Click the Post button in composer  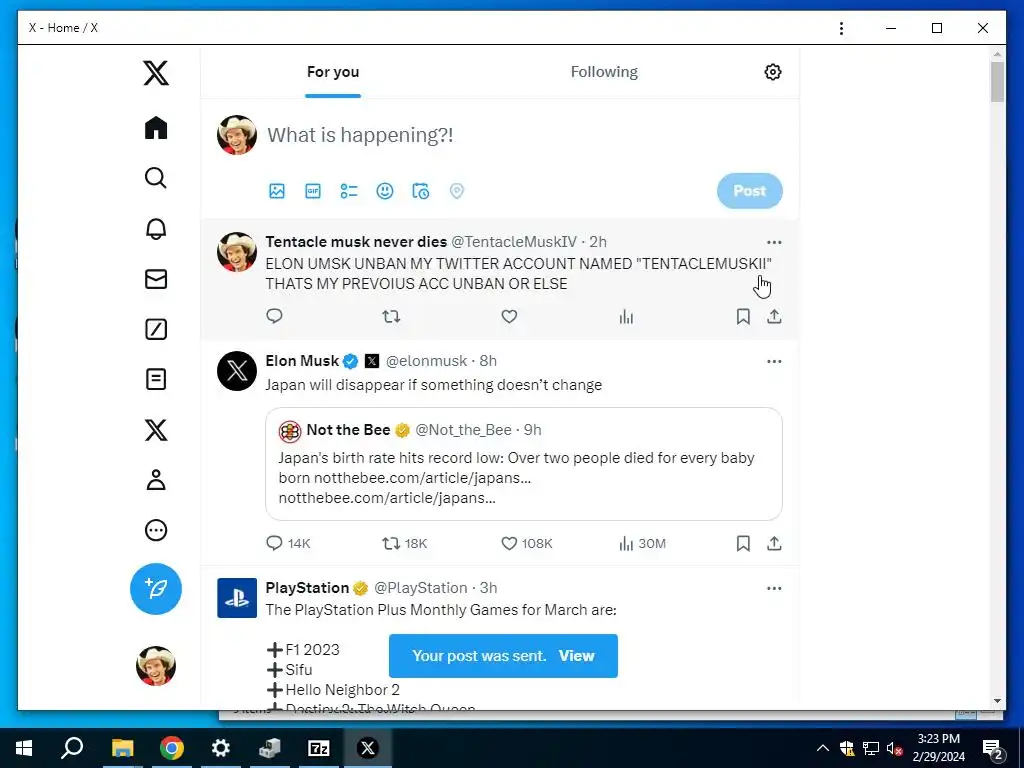pyautogui.click(x=750, y=191)
